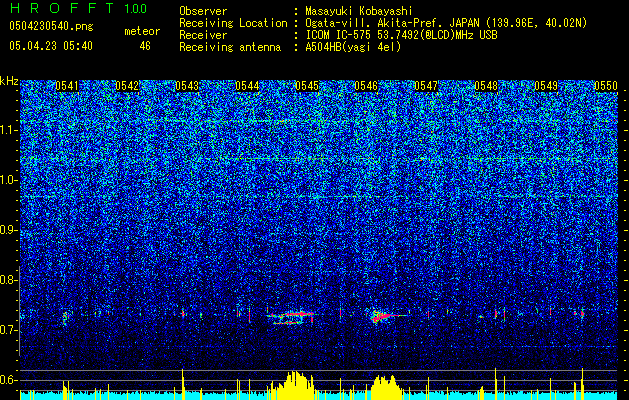Click the date stamp 05.04.23 05:40
This screenshot has width=629, height=400.
click(51, 46)
